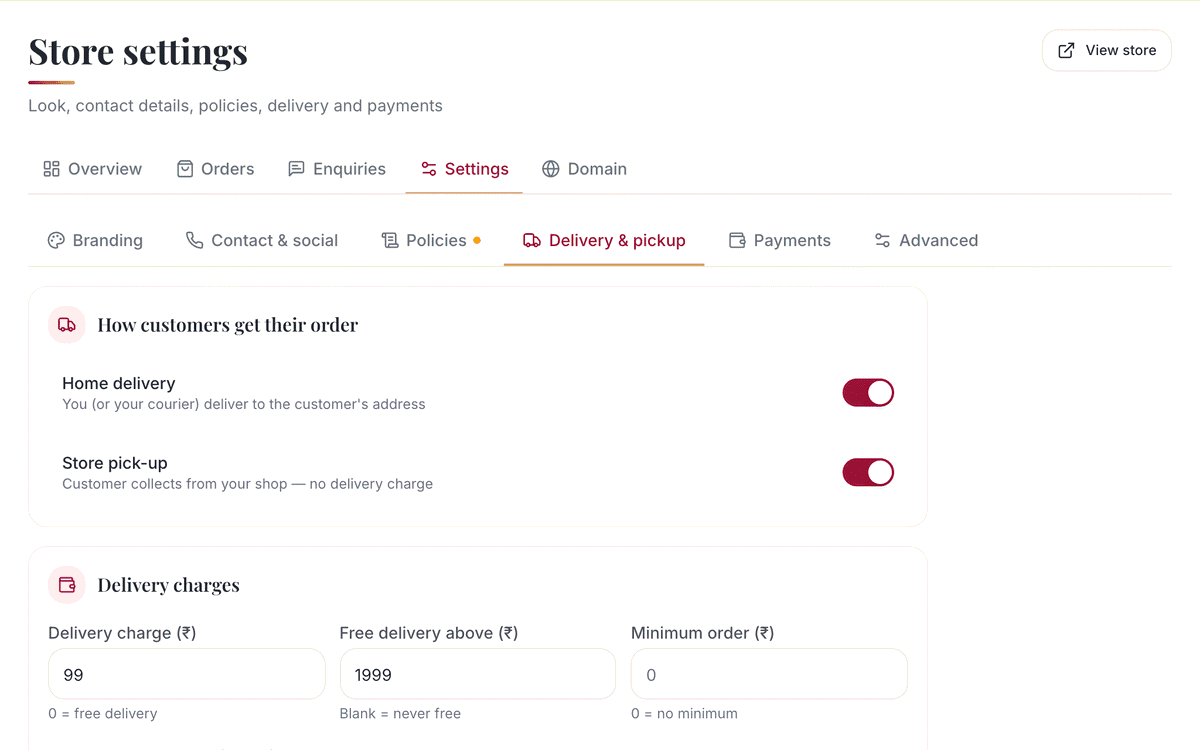Click the '0 = free delivery' hint
1200x750 pixels.
[x=103, y=714]
